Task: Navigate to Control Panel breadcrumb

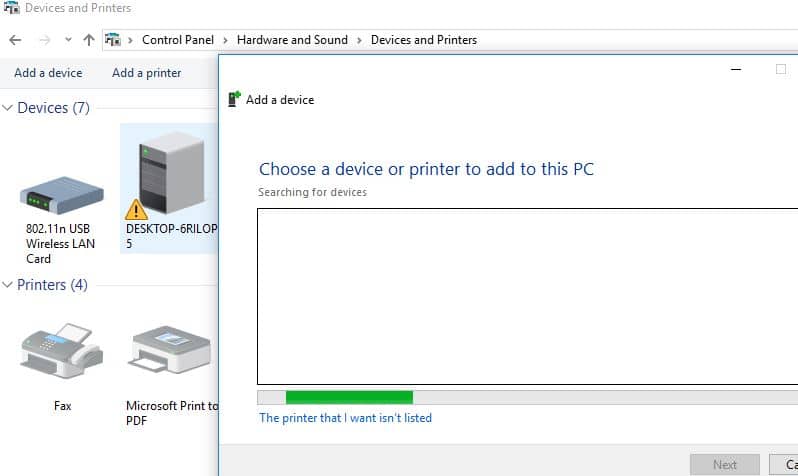Action: pyautogui.click(x=177, y=40)
